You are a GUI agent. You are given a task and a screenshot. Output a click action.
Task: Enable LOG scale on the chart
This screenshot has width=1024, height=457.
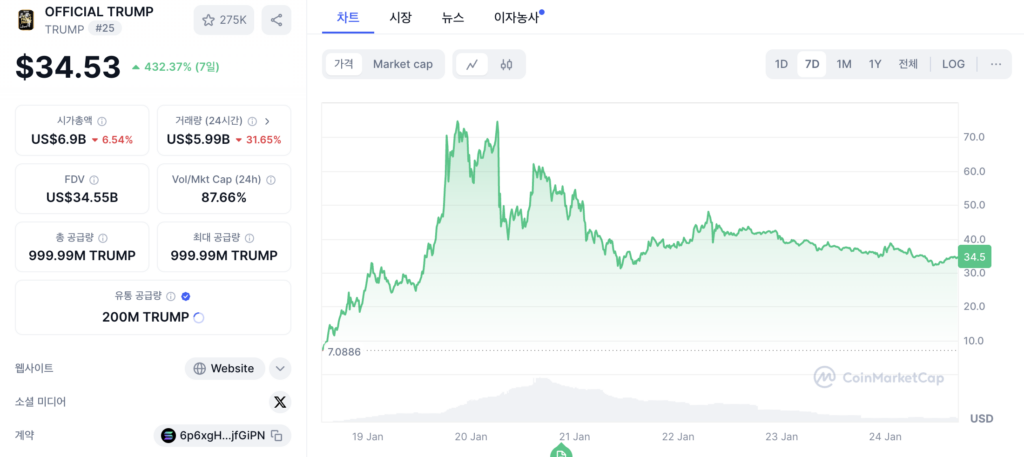point(953,64)
